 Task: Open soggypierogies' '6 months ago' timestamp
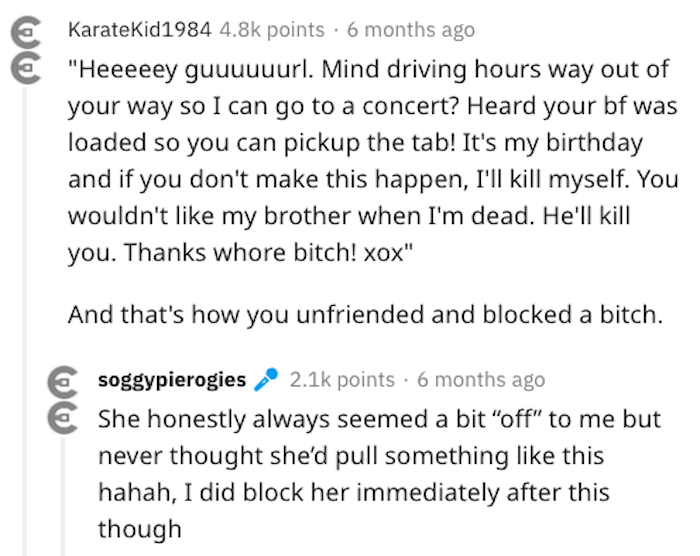pos(481,380)
